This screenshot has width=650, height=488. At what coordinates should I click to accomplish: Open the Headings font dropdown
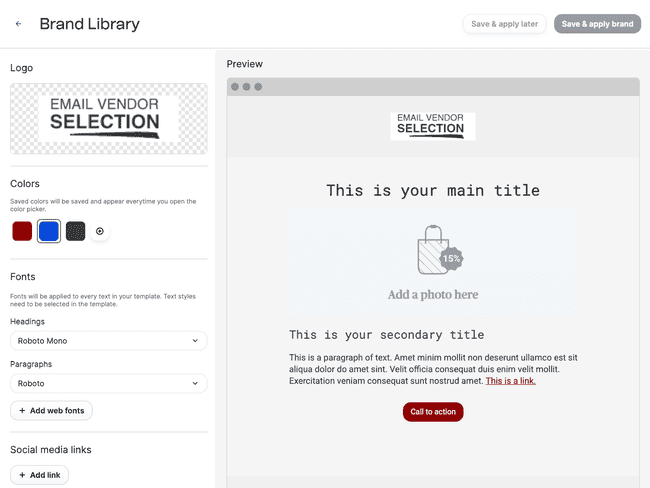pyautogui.click(x=109, y=341)
